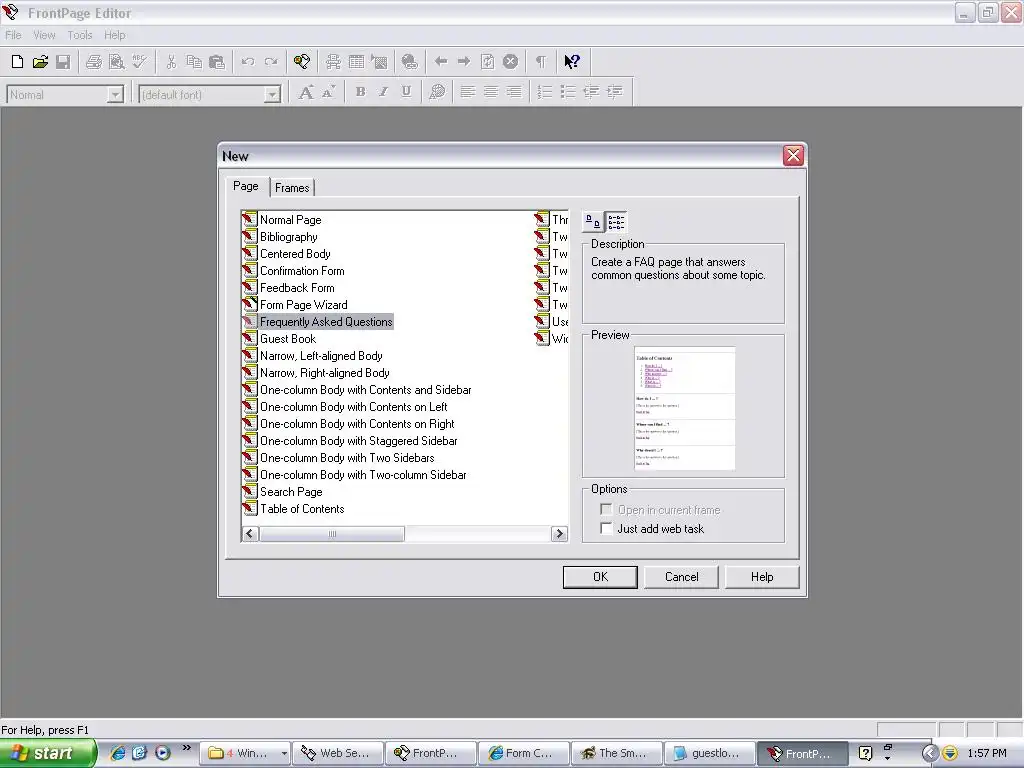Toggle Bold formatting button

360,93
